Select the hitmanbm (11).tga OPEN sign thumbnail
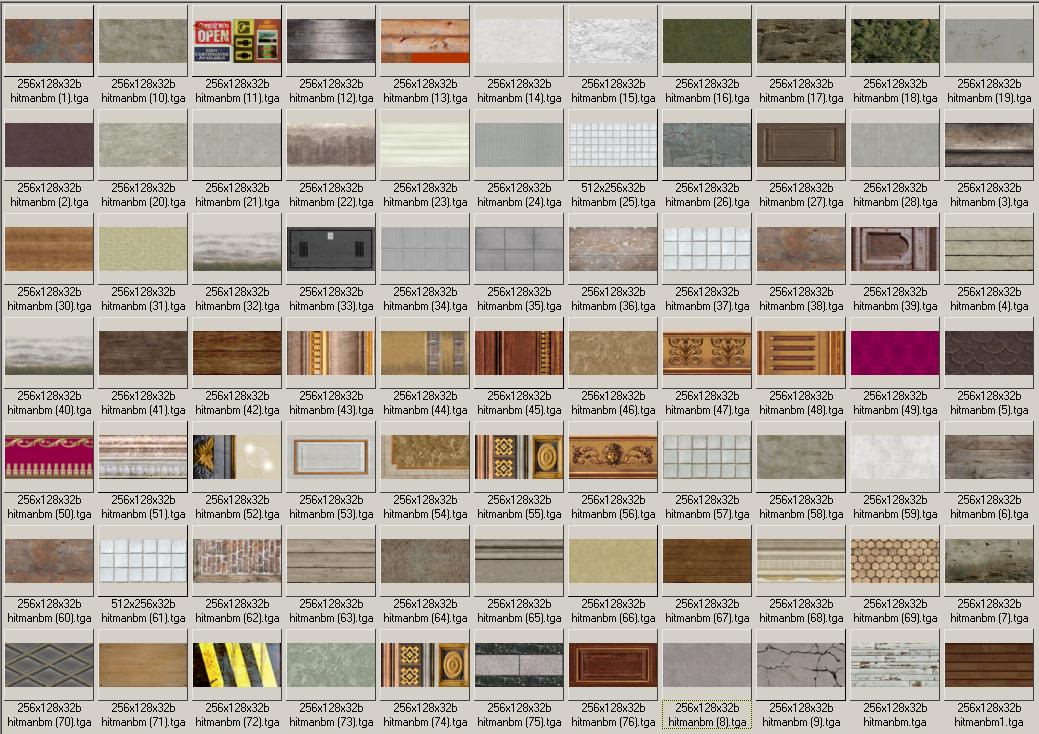This screenshot has height=734, width=1039. pyautogui.click(x=237, y=41)
